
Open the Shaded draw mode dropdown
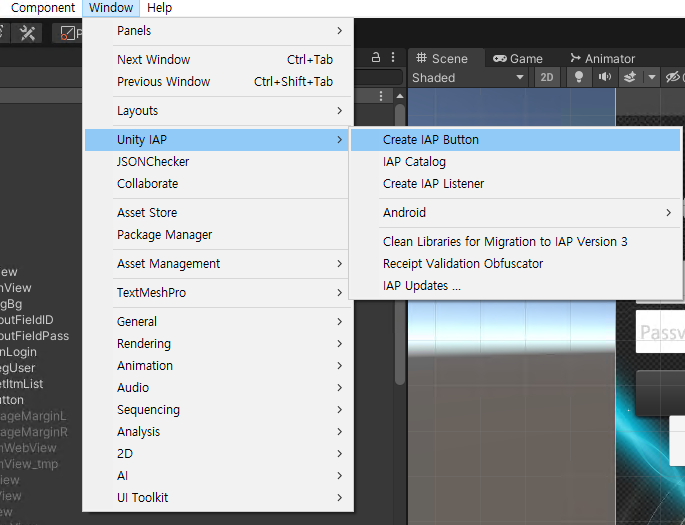468,78
